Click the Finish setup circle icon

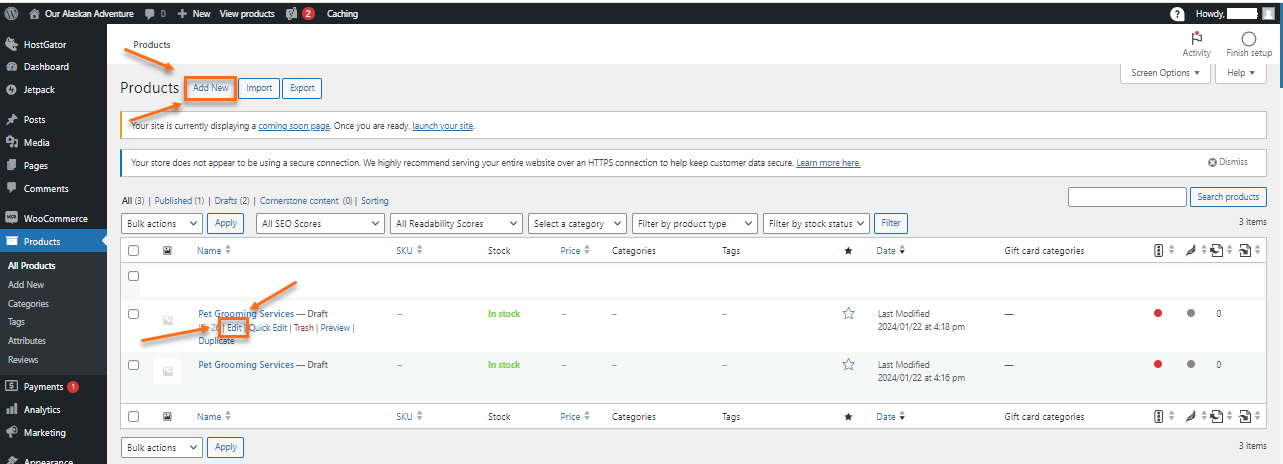click(x=1248, y=38)
